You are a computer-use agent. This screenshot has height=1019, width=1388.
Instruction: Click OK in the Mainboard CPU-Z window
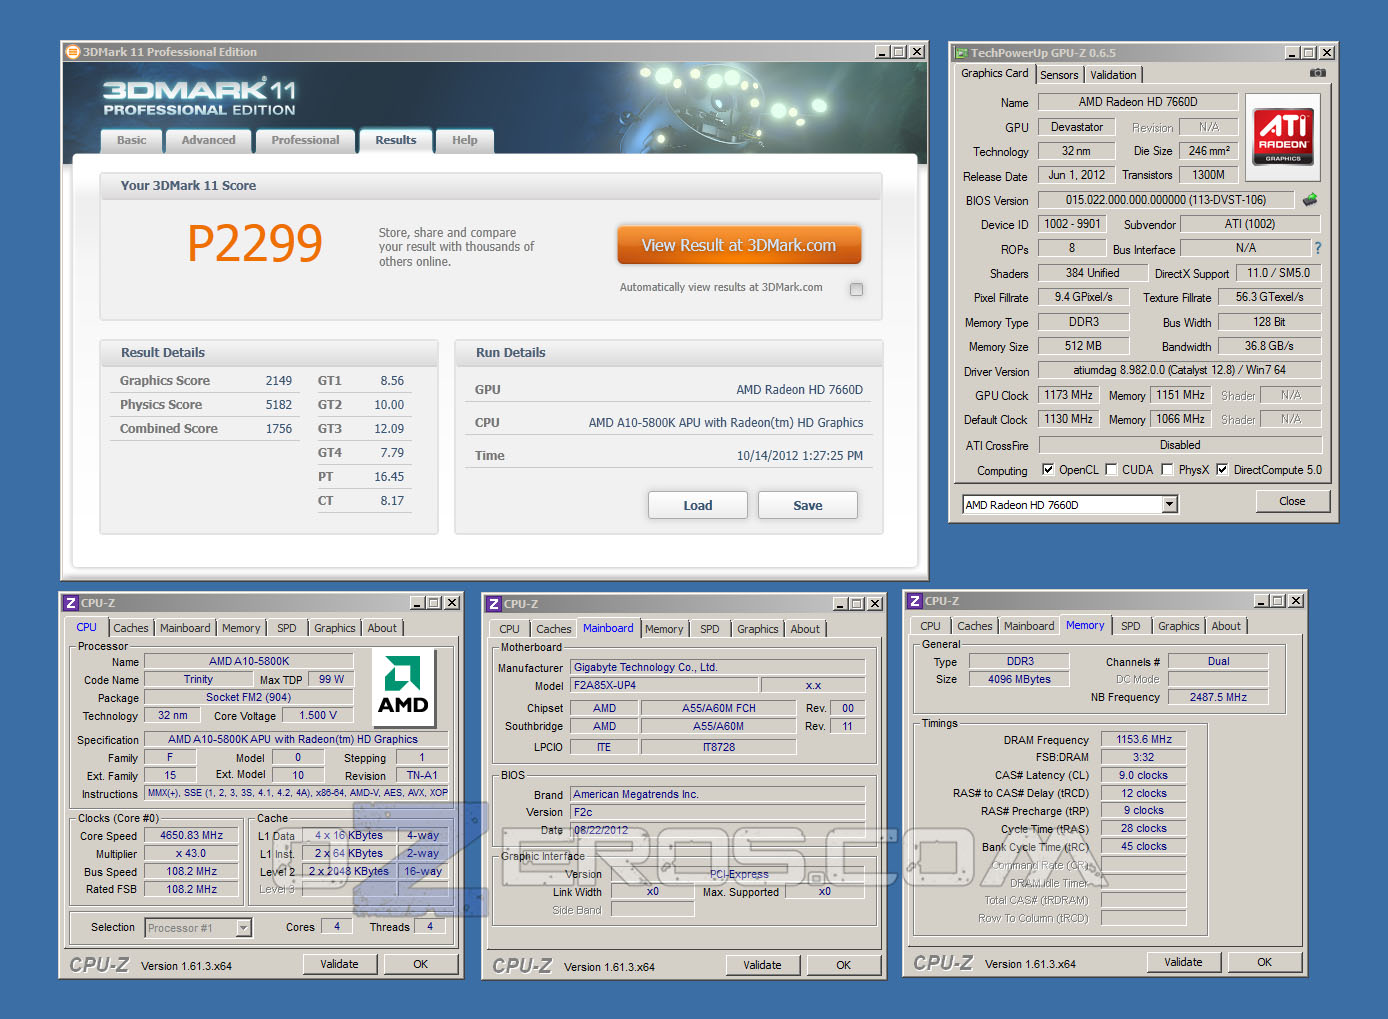(x=844, y=965)
